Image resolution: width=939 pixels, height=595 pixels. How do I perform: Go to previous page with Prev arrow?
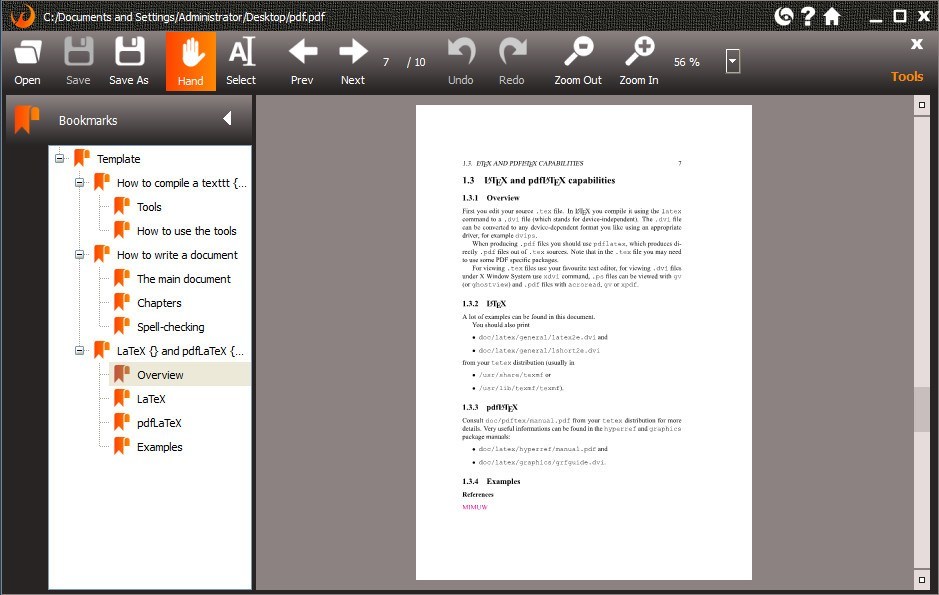point(302,61)
